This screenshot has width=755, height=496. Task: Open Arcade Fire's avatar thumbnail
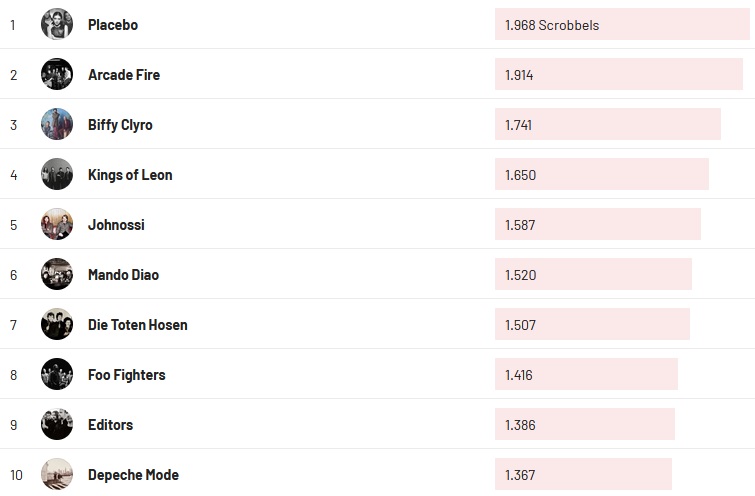[x=57, y=74]
